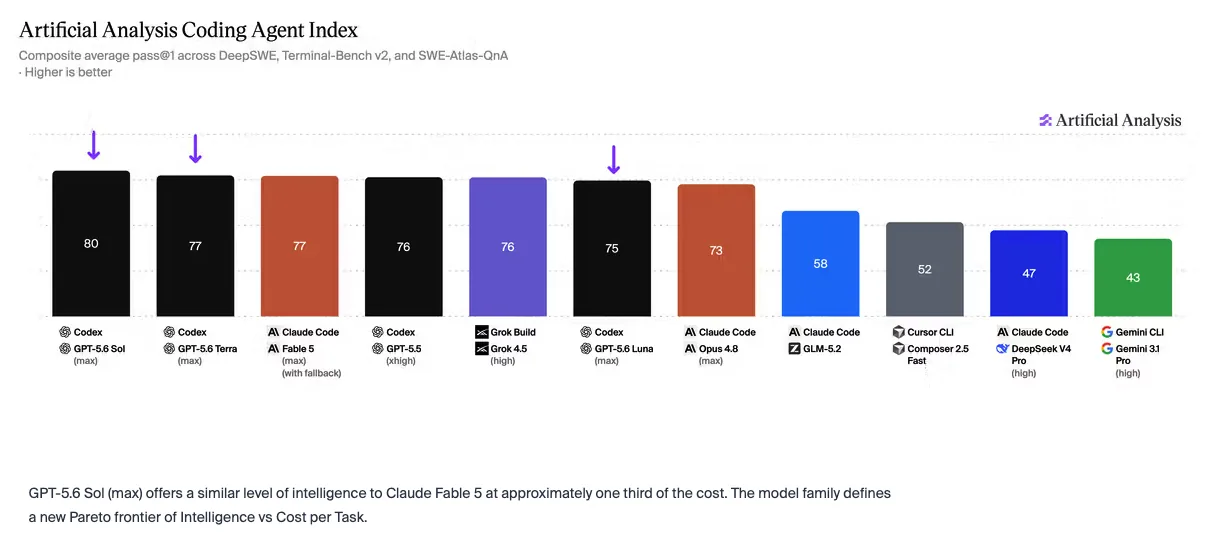This screenshot has width=1209, height=539.
Task: Click the Artificial Analysis Coding Agent Index title
Action: click(x=188, y=31)
